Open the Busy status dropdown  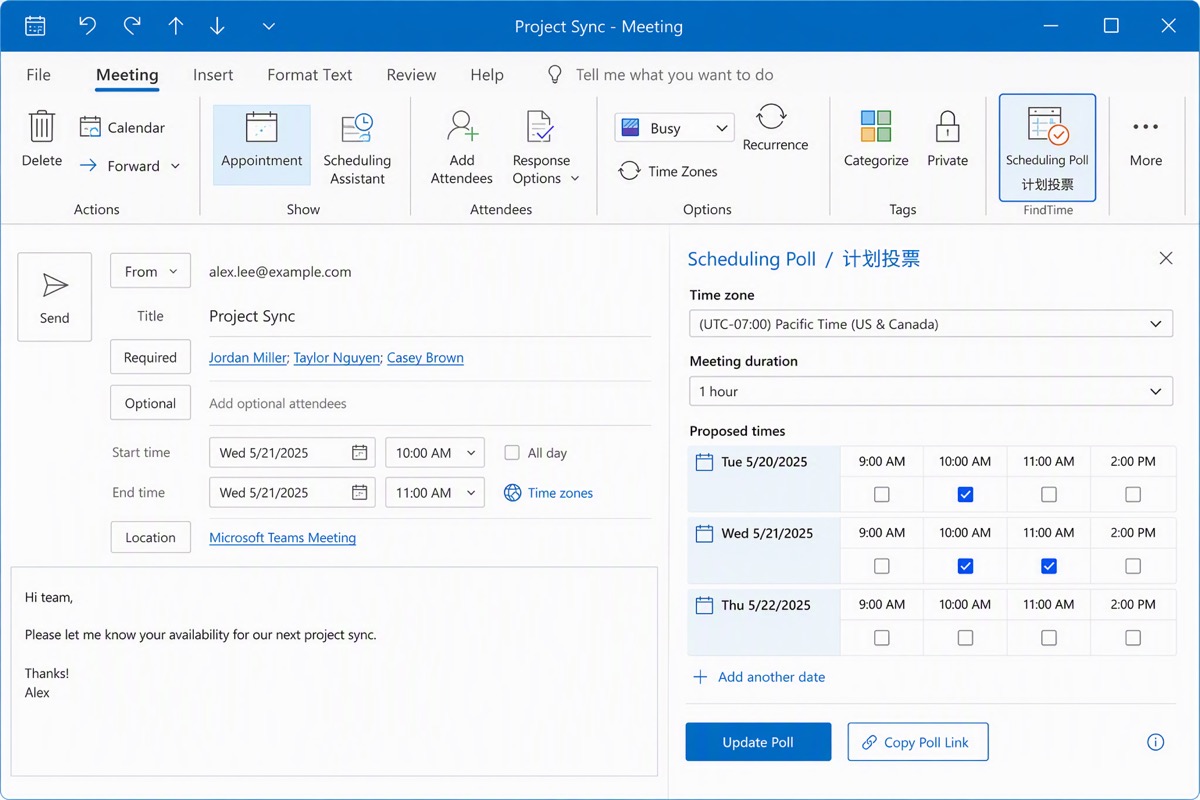[674, 128]
